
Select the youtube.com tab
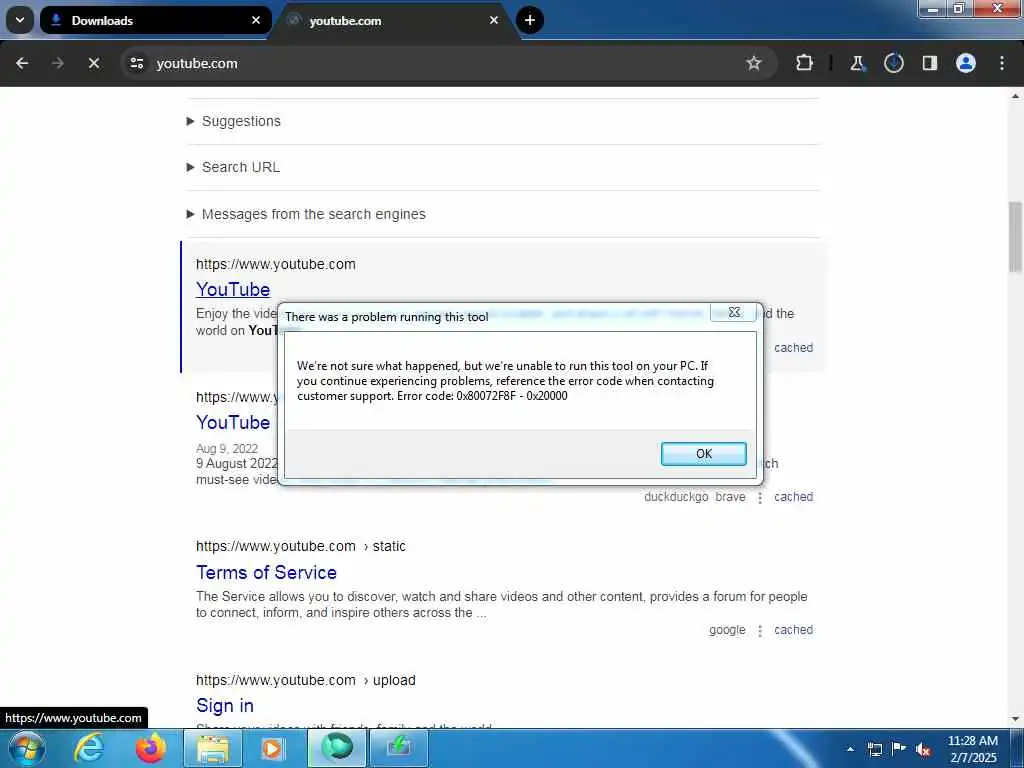[x=395, y=20]
